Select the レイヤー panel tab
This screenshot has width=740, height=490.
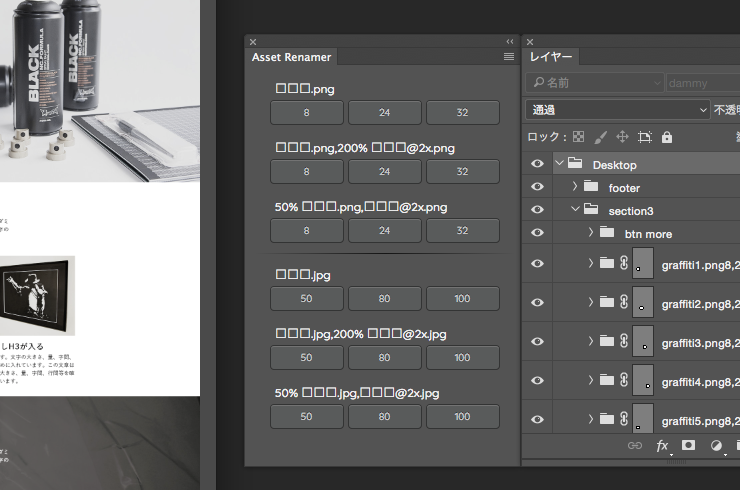point(551,58)
